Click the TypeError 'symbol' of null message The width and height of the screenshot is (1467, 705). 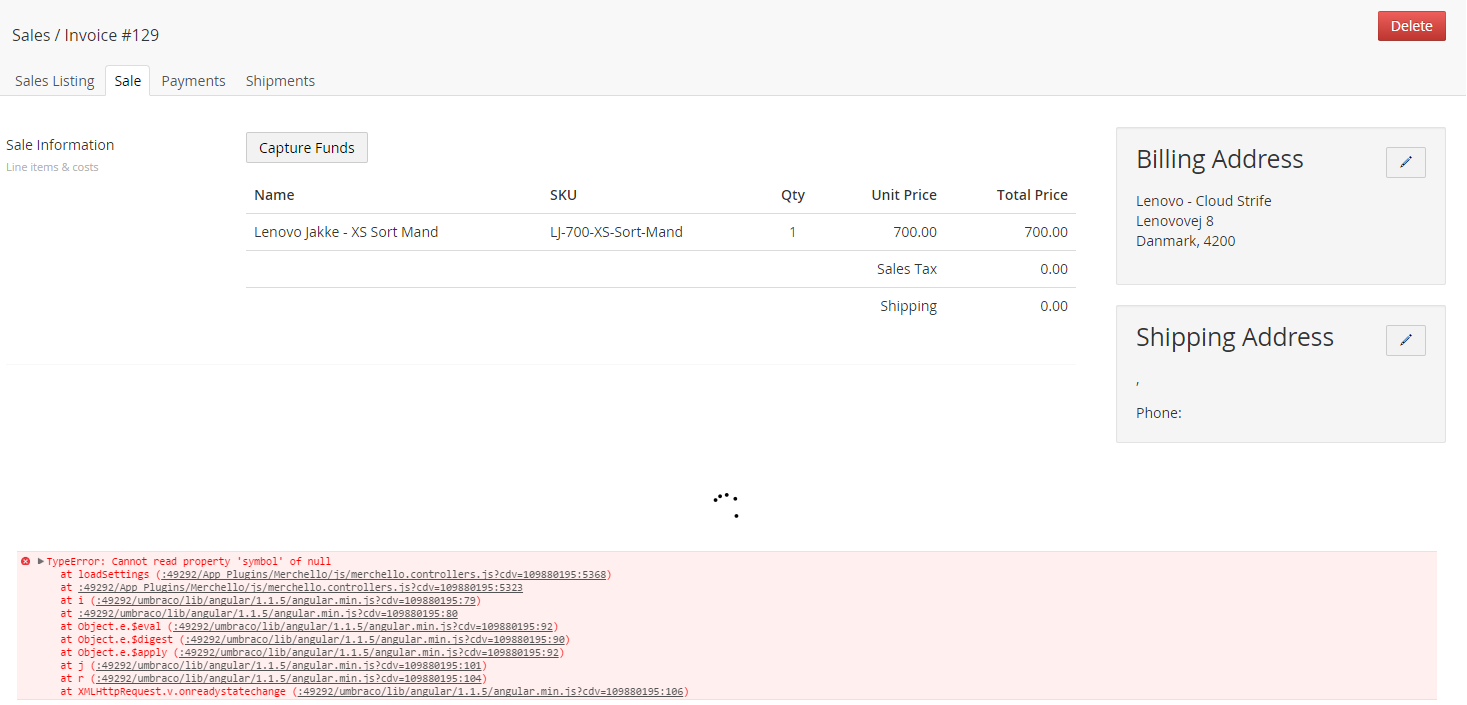click(x=189, y=562)
